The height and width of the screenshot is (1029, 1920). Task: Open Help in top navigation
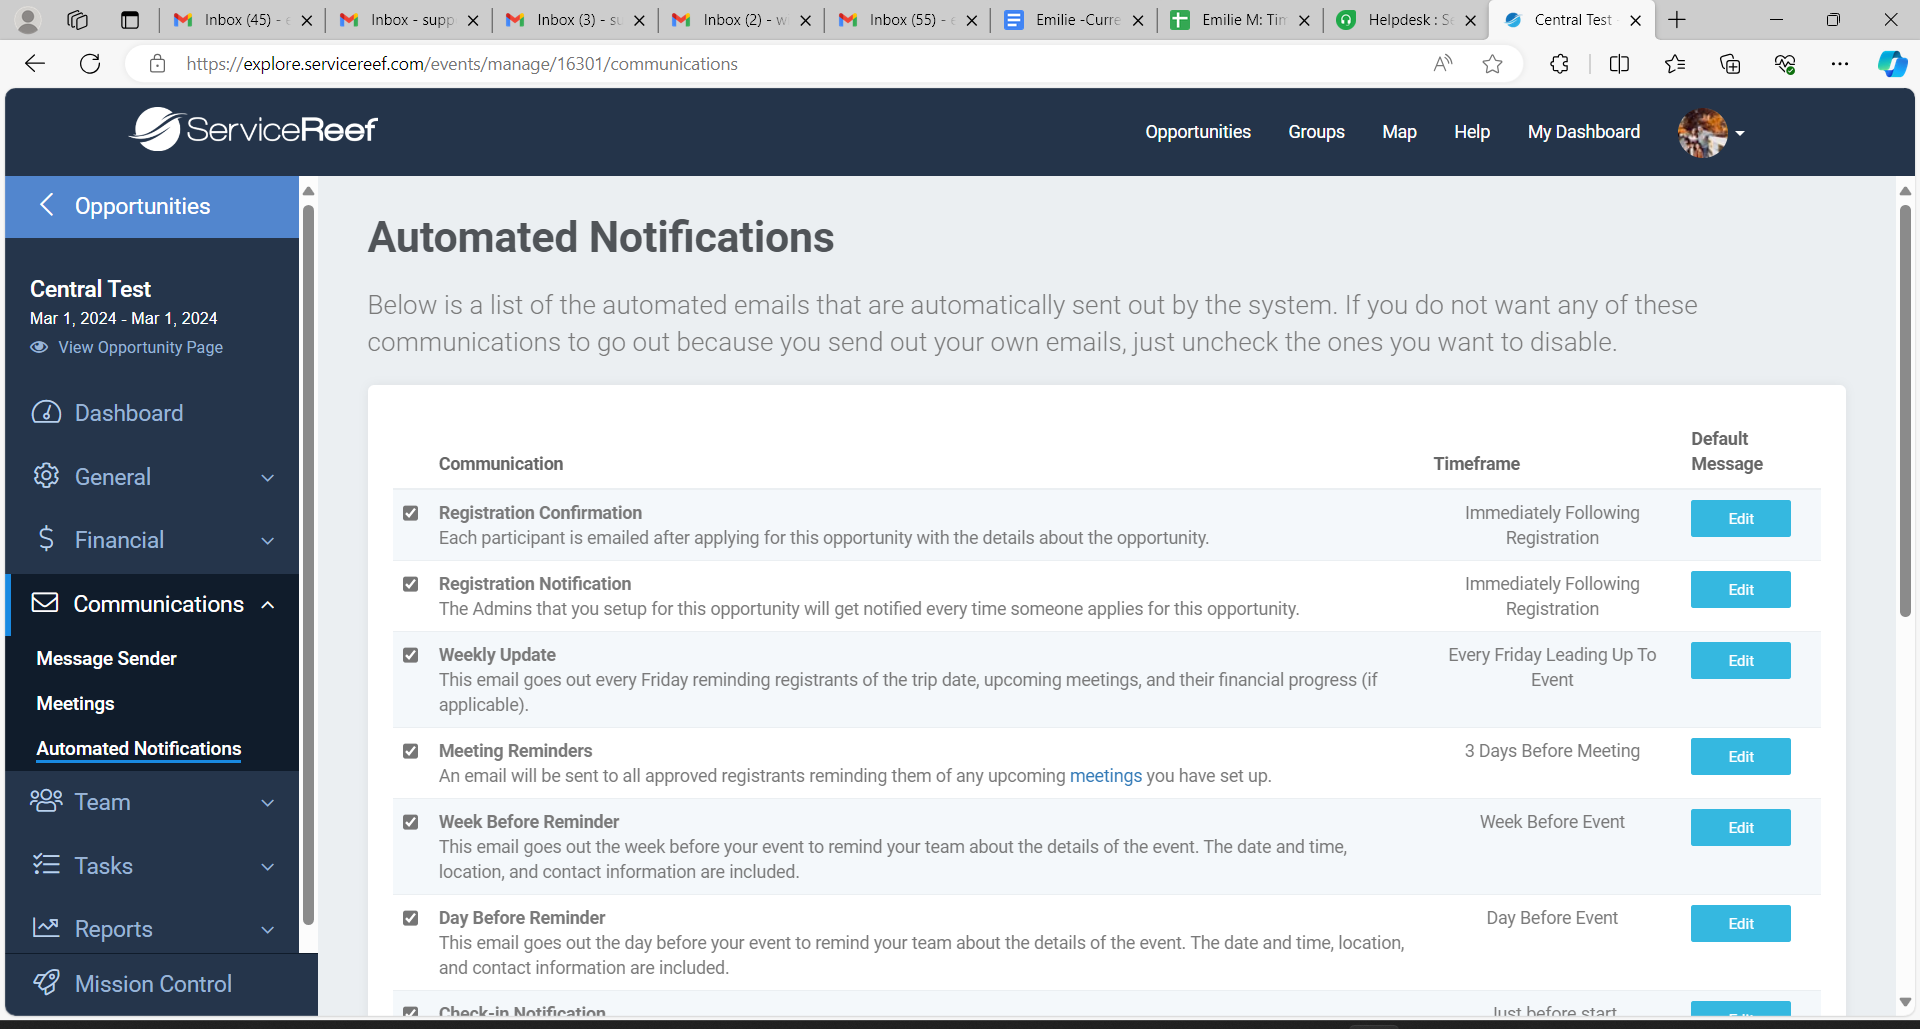coord(1472,132)
